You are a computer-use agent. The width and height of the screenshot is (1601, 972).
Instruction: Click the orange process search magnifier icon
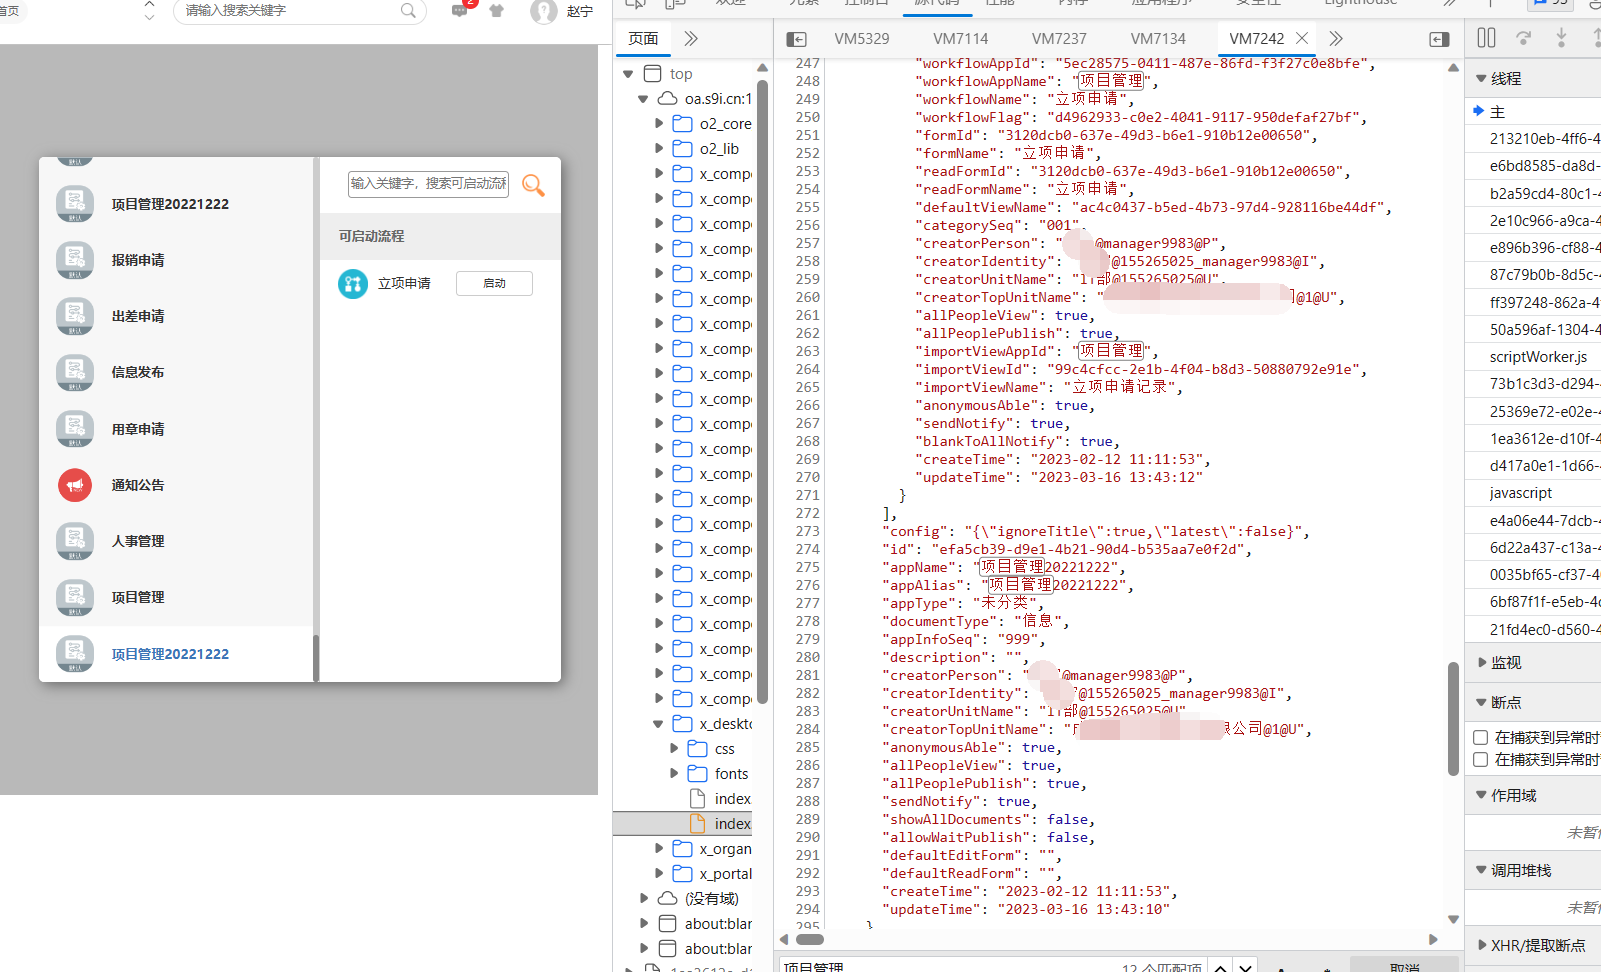[x=533, y=185]
